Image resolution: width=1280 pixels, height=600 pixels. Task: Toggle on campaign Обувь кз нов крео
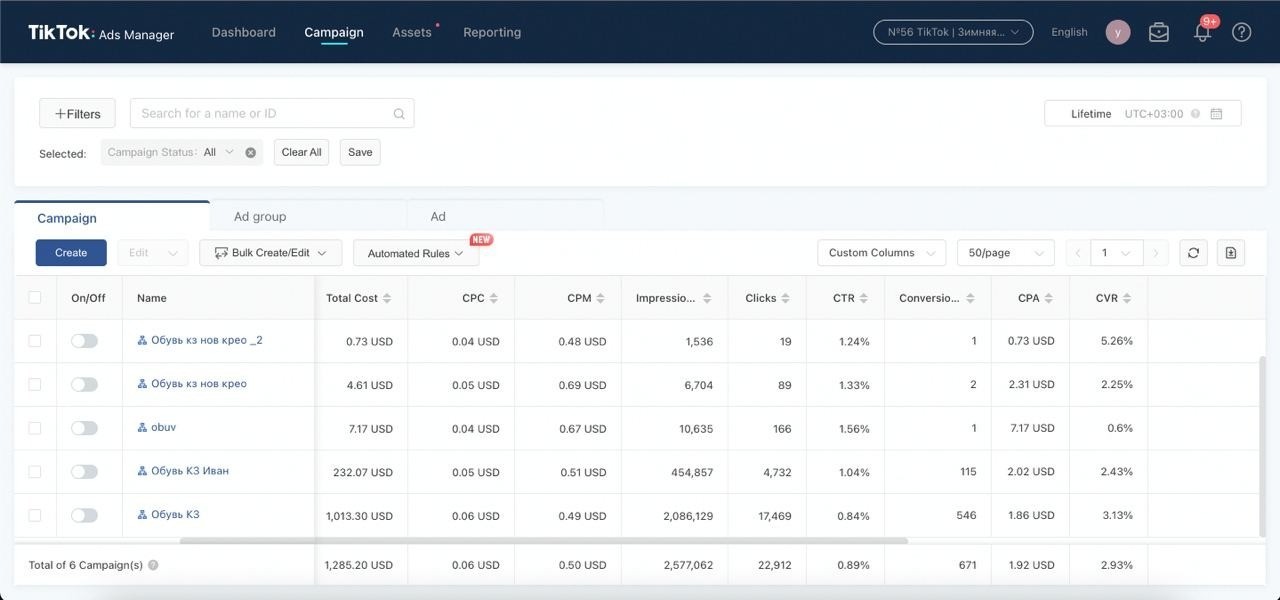(84, 384)
